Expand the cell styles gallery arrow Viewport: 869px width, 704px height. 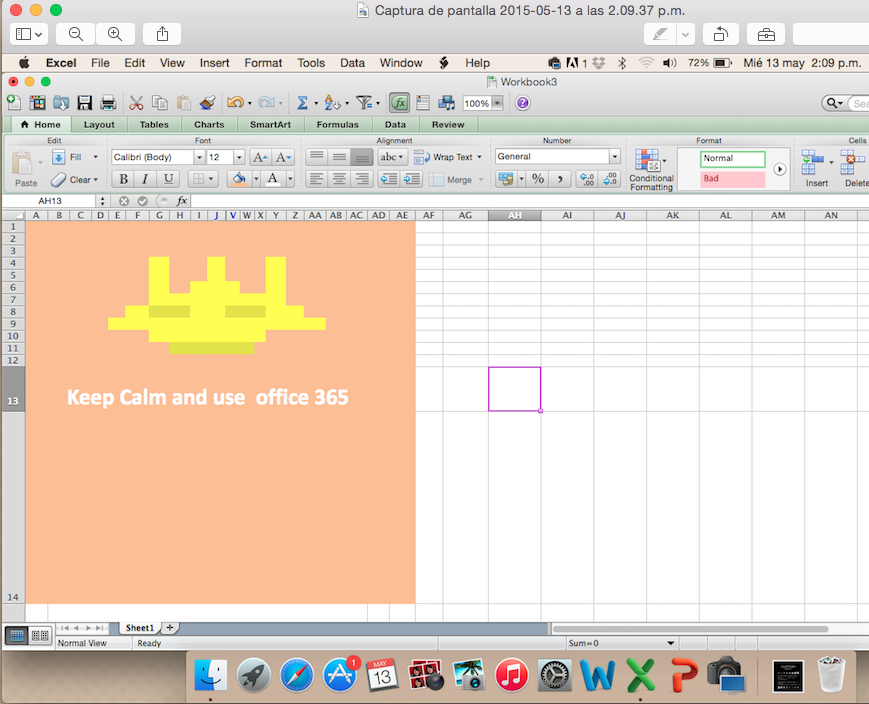coord(779,169)
